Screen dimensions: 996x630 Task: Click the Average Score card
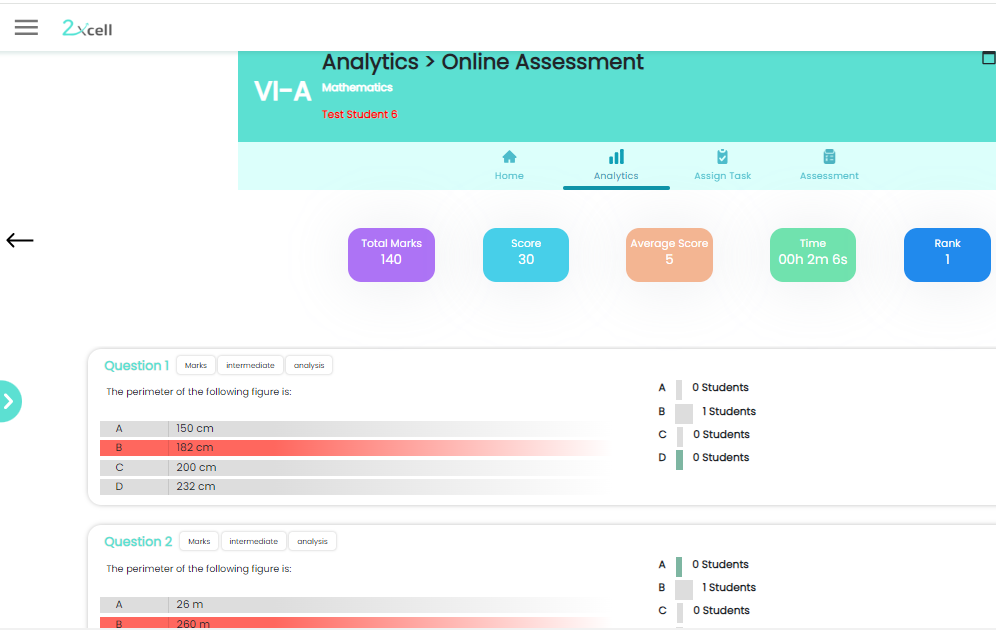(669, 254)
